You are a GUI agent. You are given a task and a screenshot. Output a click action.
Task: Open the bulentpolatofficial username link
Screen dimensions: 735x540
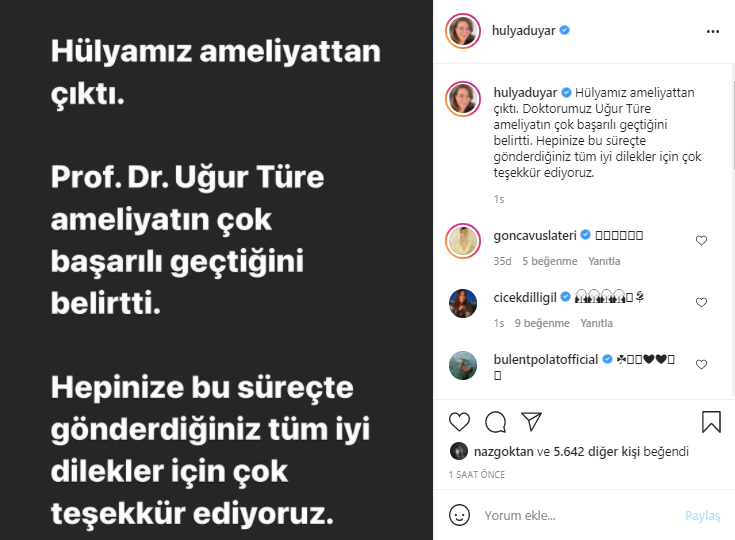tap(546, 360)
